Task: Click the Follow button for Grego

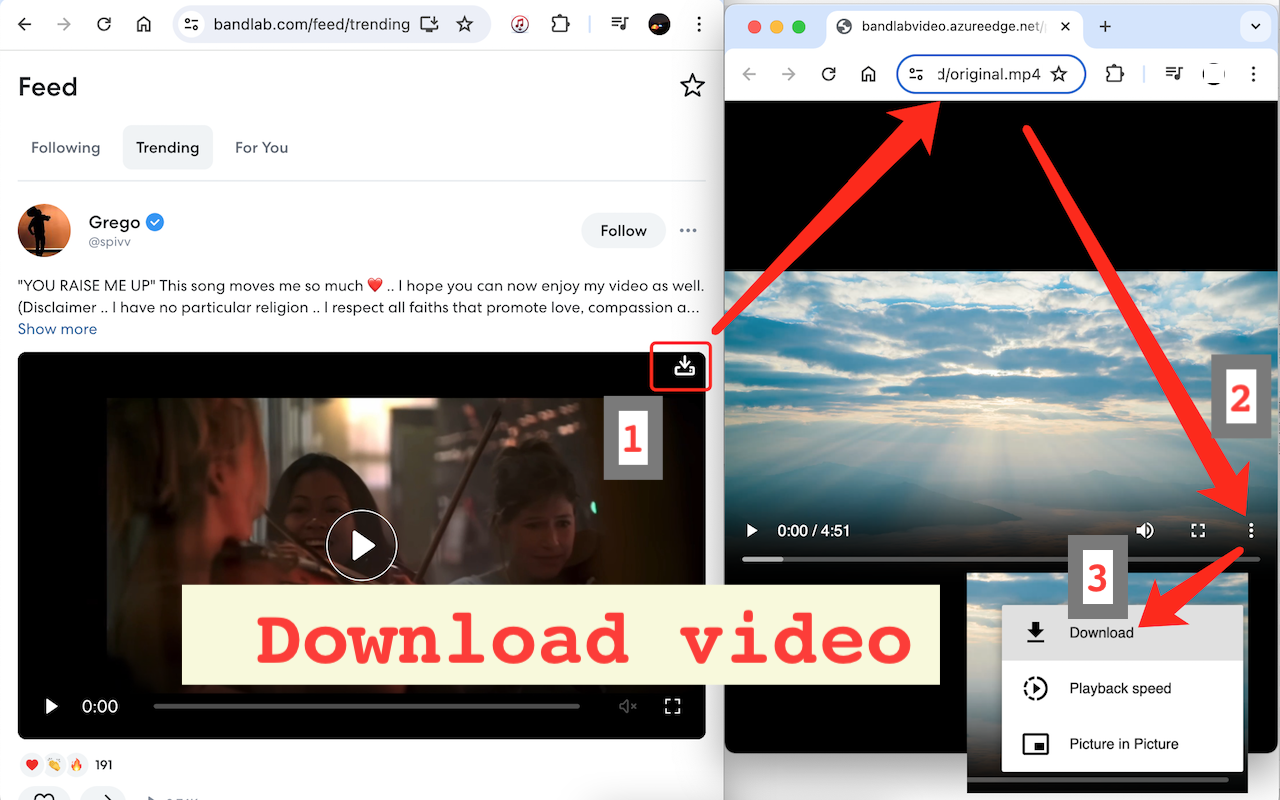Action: point(623,230)
